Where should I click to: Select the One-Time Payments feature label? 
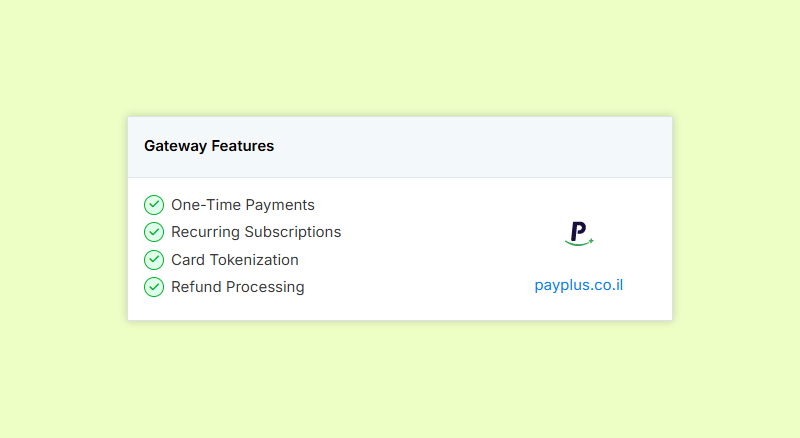click(243, 205)
